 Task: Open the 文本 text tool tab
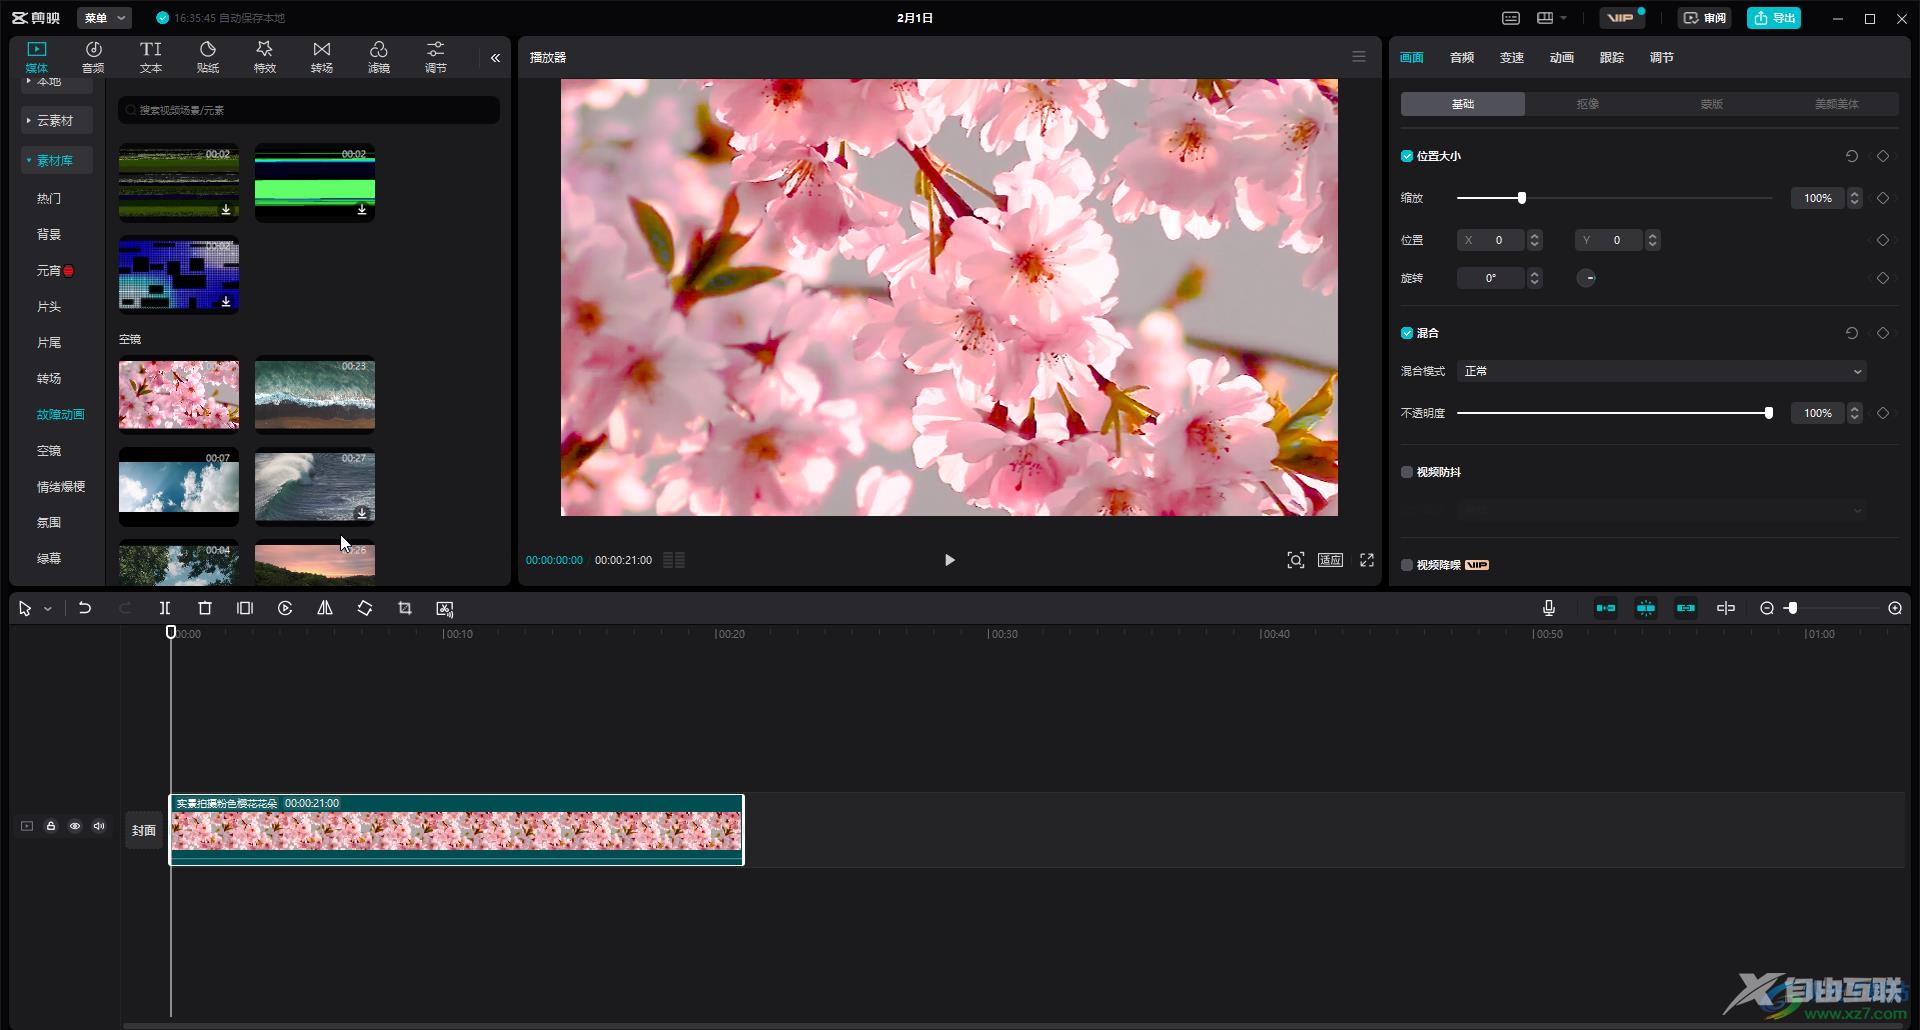coord(151,57)
